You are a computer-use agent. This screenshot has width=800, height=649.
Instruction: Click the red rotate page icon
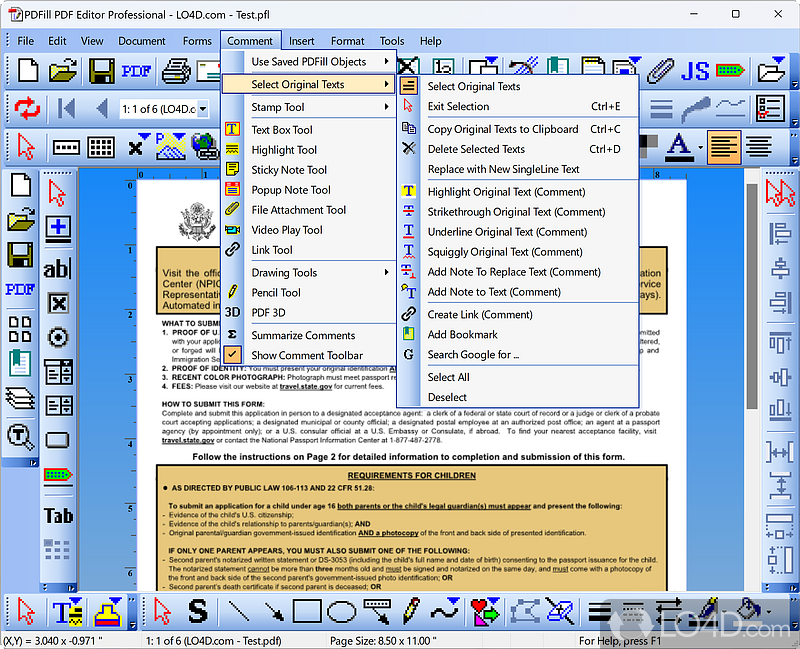pyautogui.click(x=27, y=108)
